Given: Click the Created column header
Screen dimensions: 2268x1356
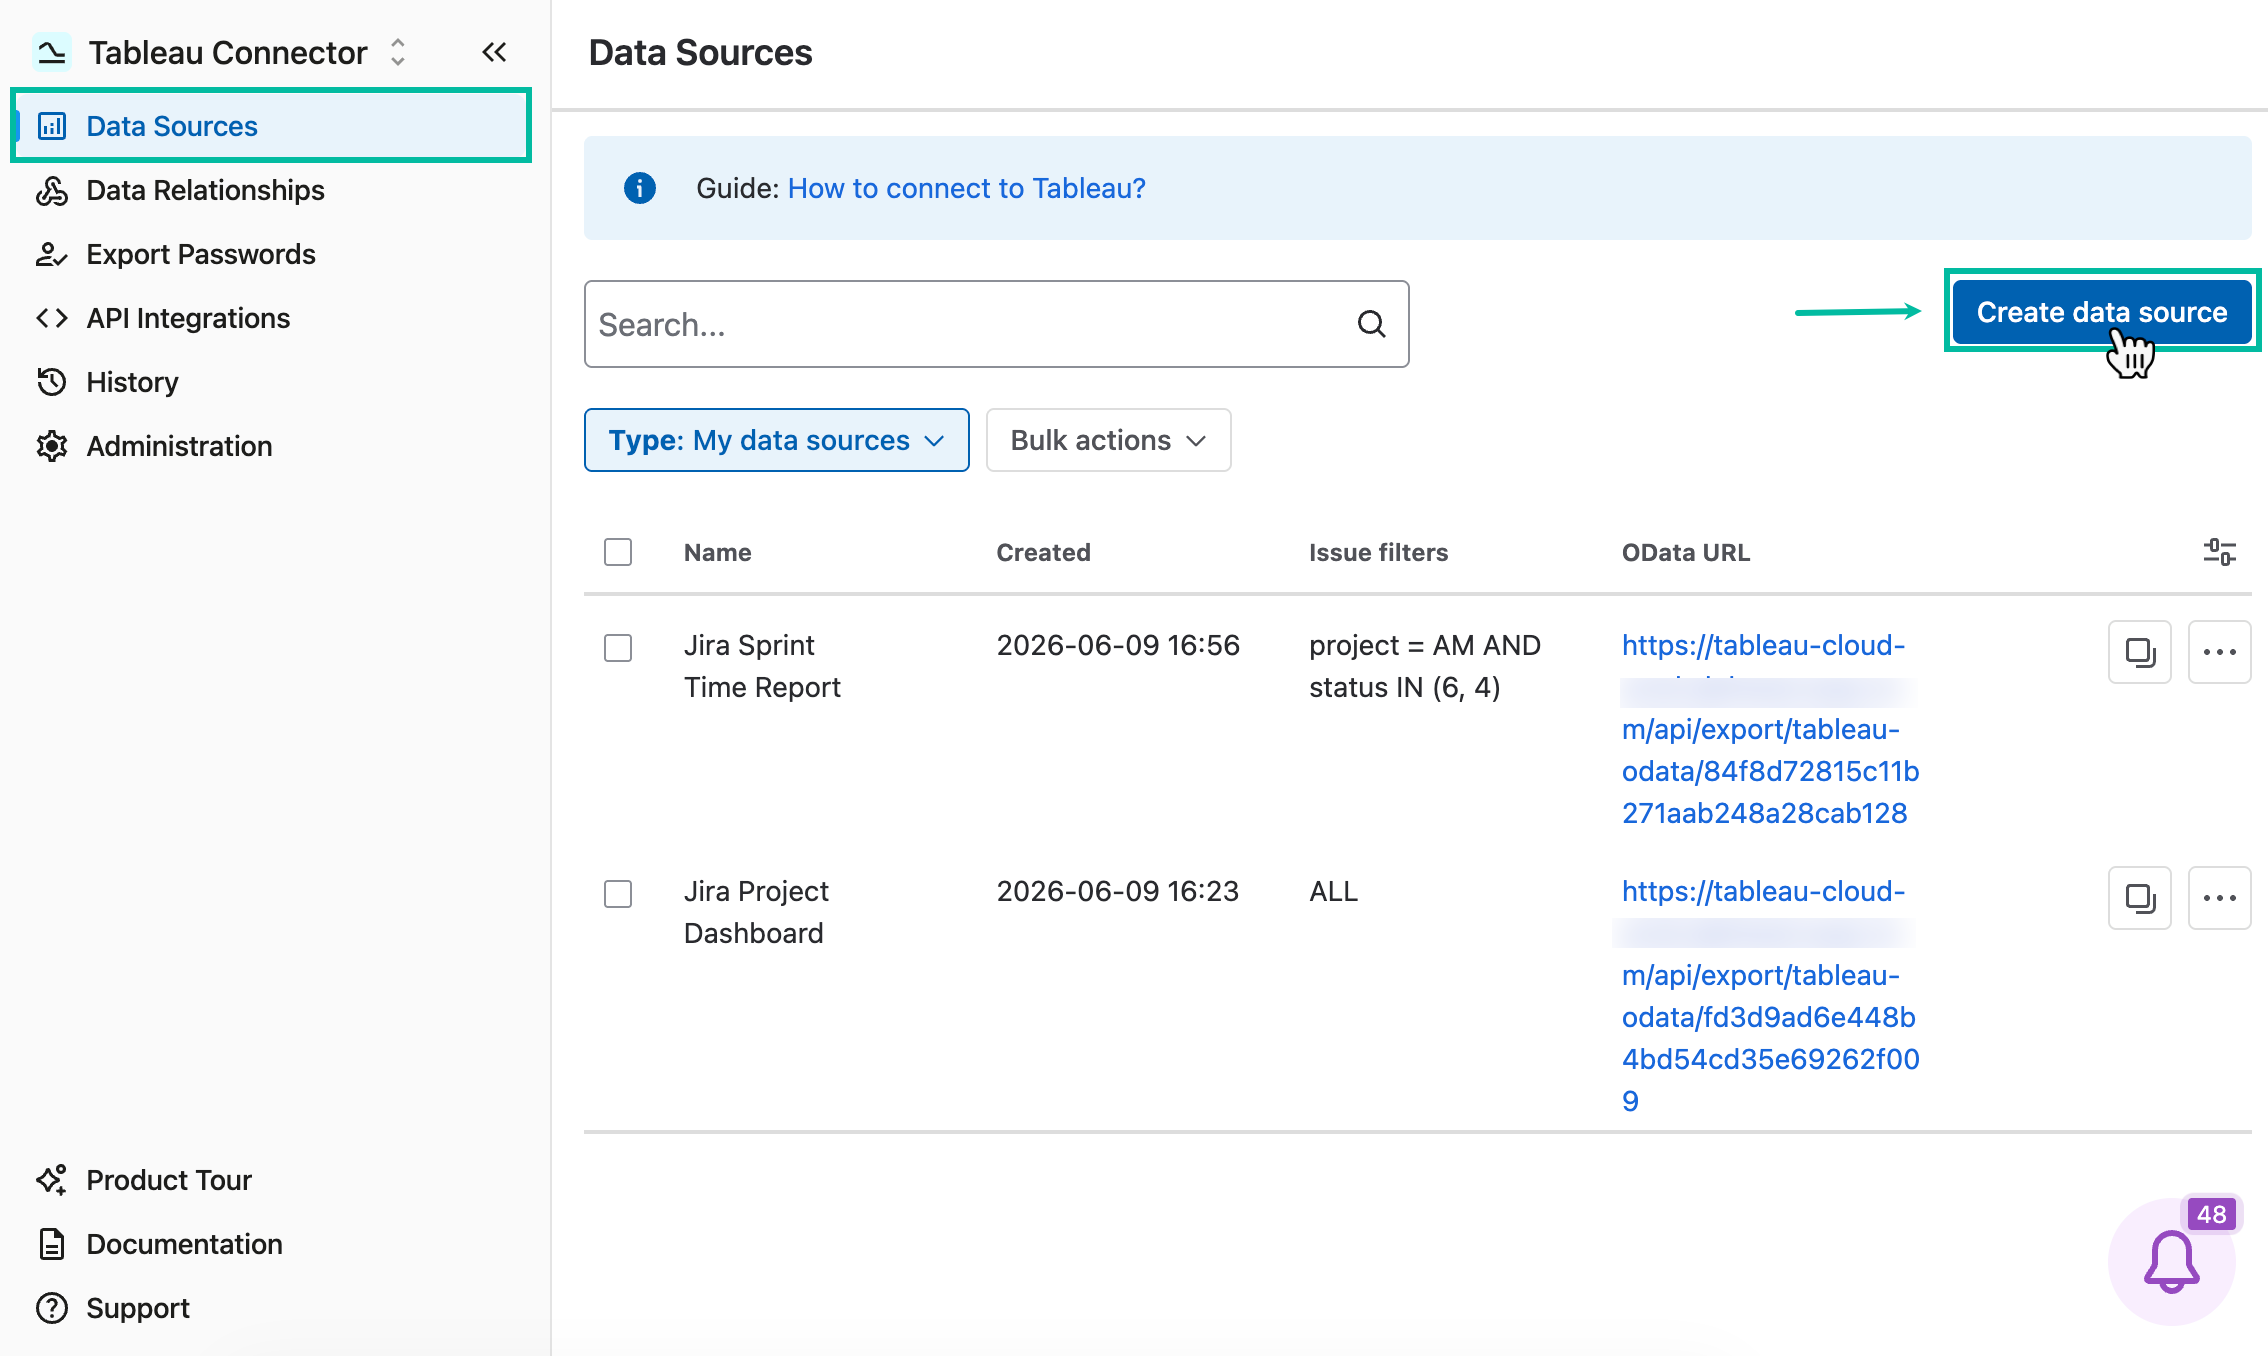Looking at the screenshot, I should coord(1043,552).
